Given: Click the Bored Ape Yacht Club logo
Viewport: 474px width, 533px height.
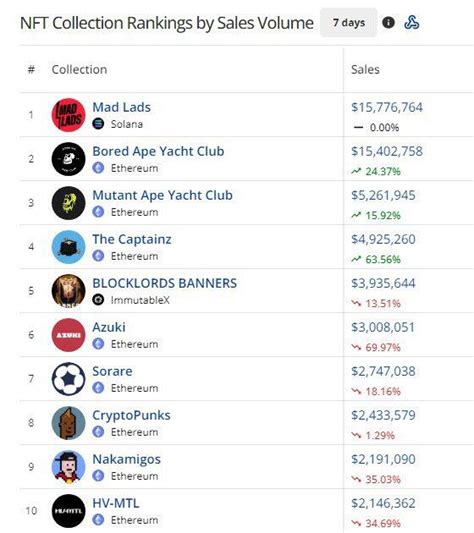Looking at the screenshot, I should 68,159.
